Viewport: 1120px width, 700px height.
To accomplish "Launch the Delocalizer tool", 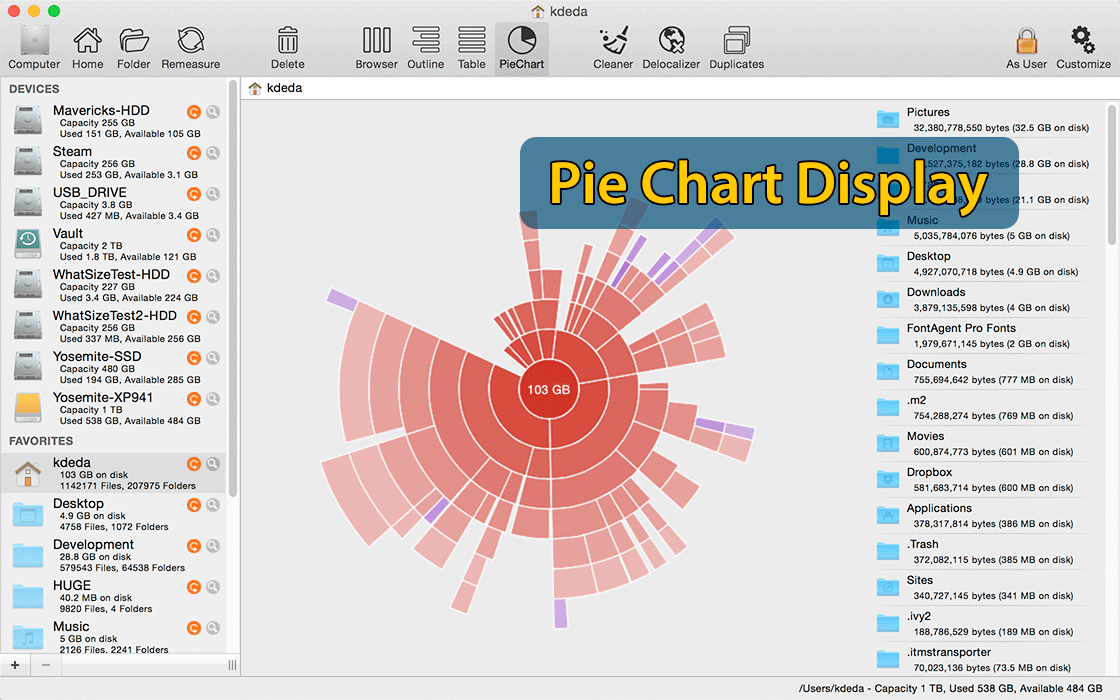I will 670,47.
